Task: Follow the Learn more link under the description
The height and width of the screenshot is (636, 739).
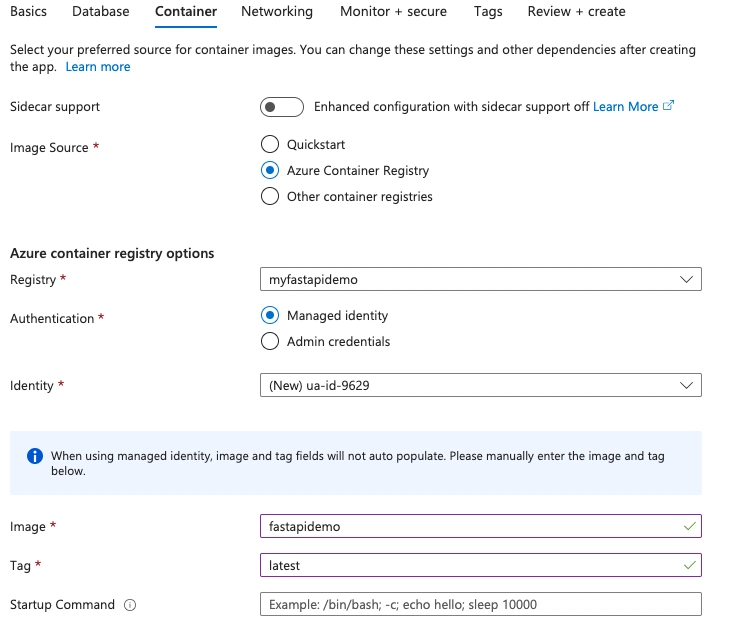Action: (x=98, y=67)
